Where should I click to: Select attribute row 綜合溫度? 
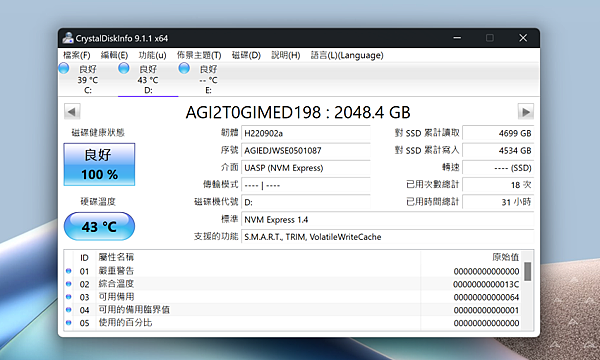click(x=293, y=284)
